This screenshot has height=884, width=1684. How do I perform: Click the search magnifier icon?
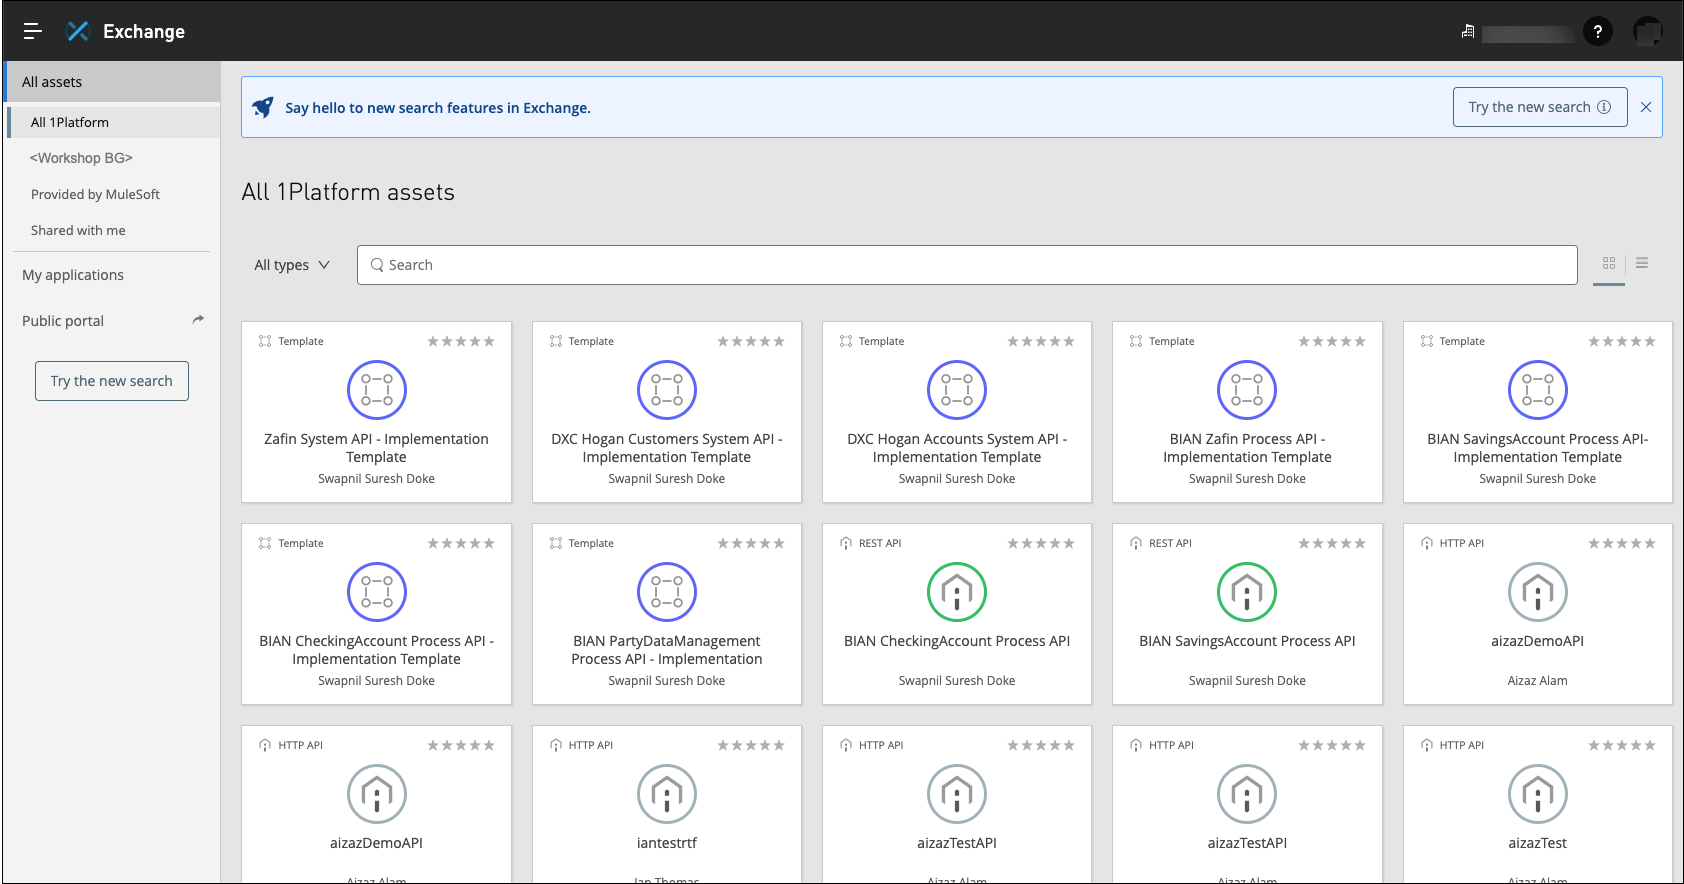(377, 265)
